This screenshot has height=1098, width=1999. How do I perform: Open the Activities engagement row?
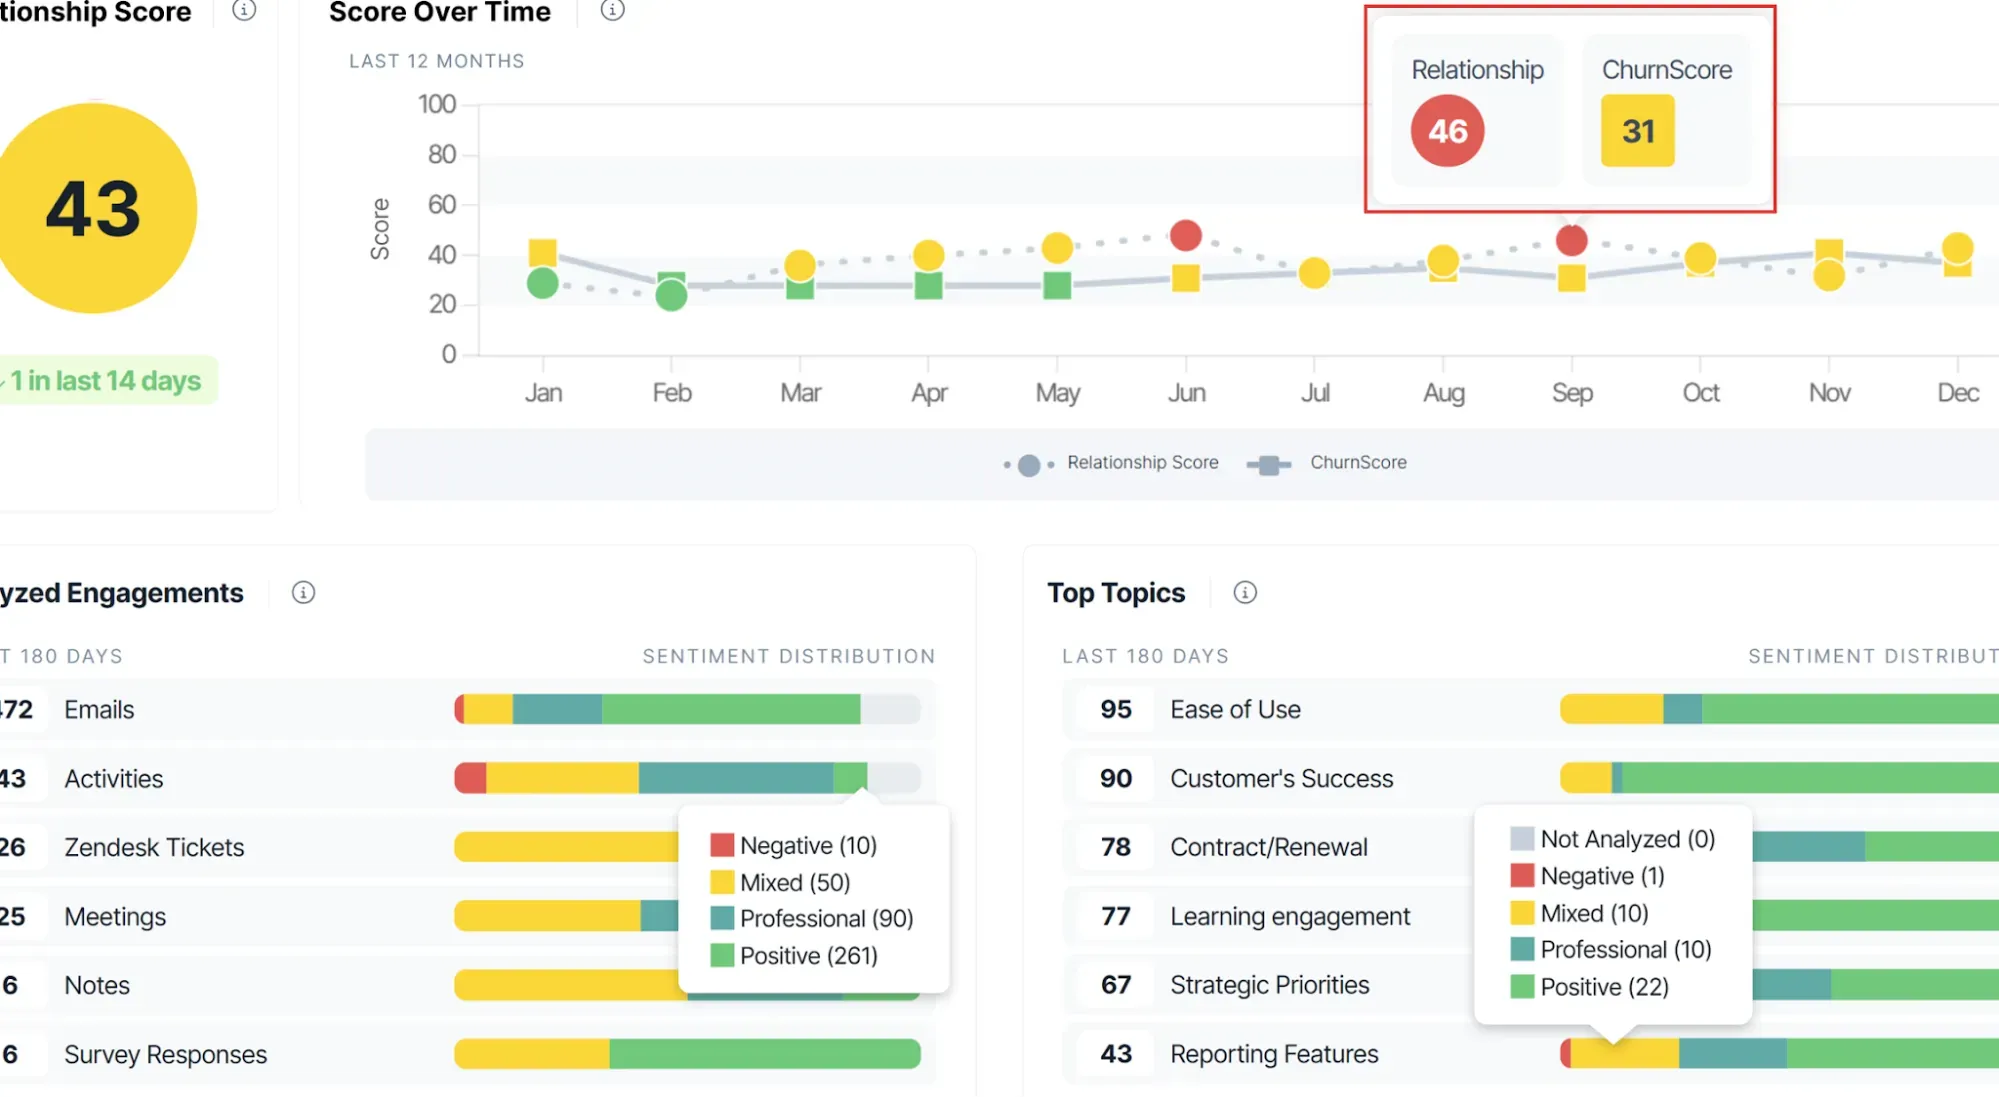point(467,779)
